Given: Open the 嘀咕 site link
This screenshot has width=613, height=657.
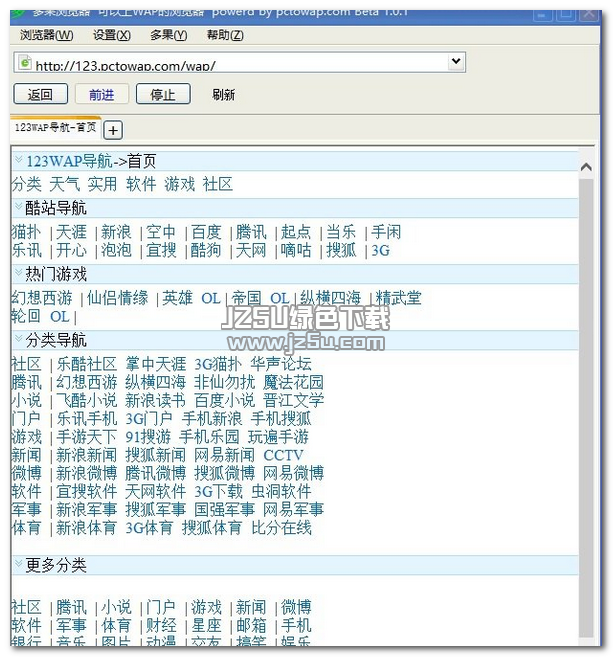Looking at the screenshot, I should (x=296, y=250).
